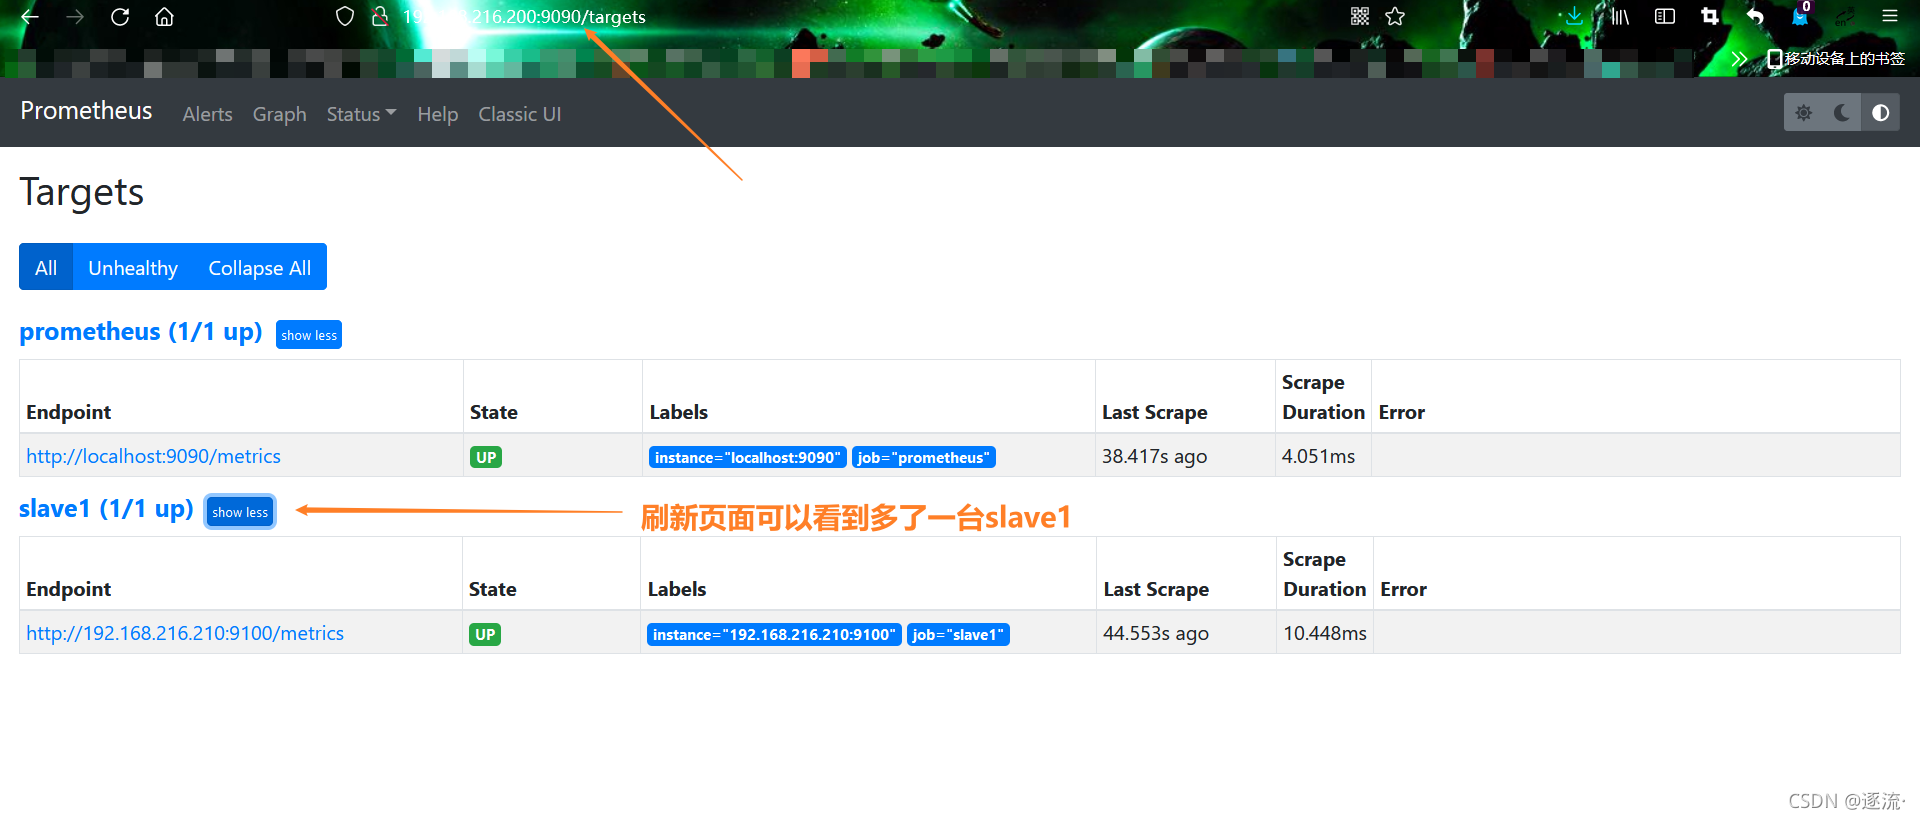Click the Targets page heading

point(82,192)
